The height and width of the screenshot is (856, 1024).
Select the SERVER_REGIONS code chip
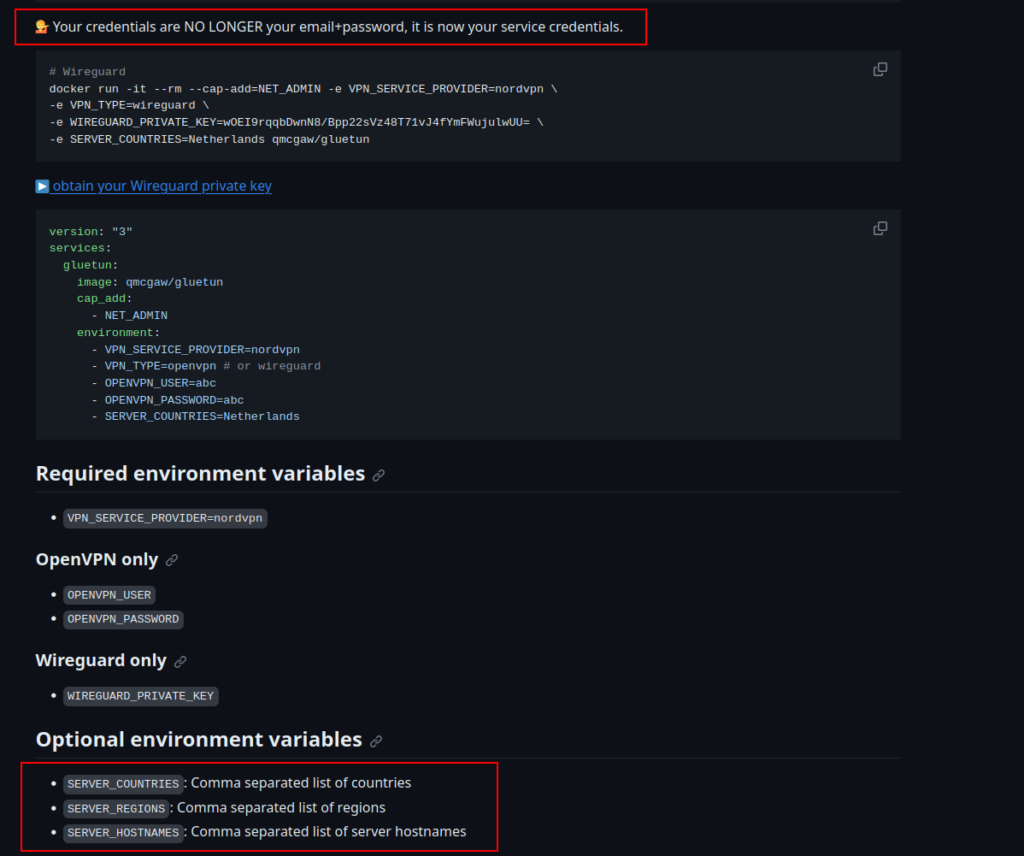click(116, 808)
